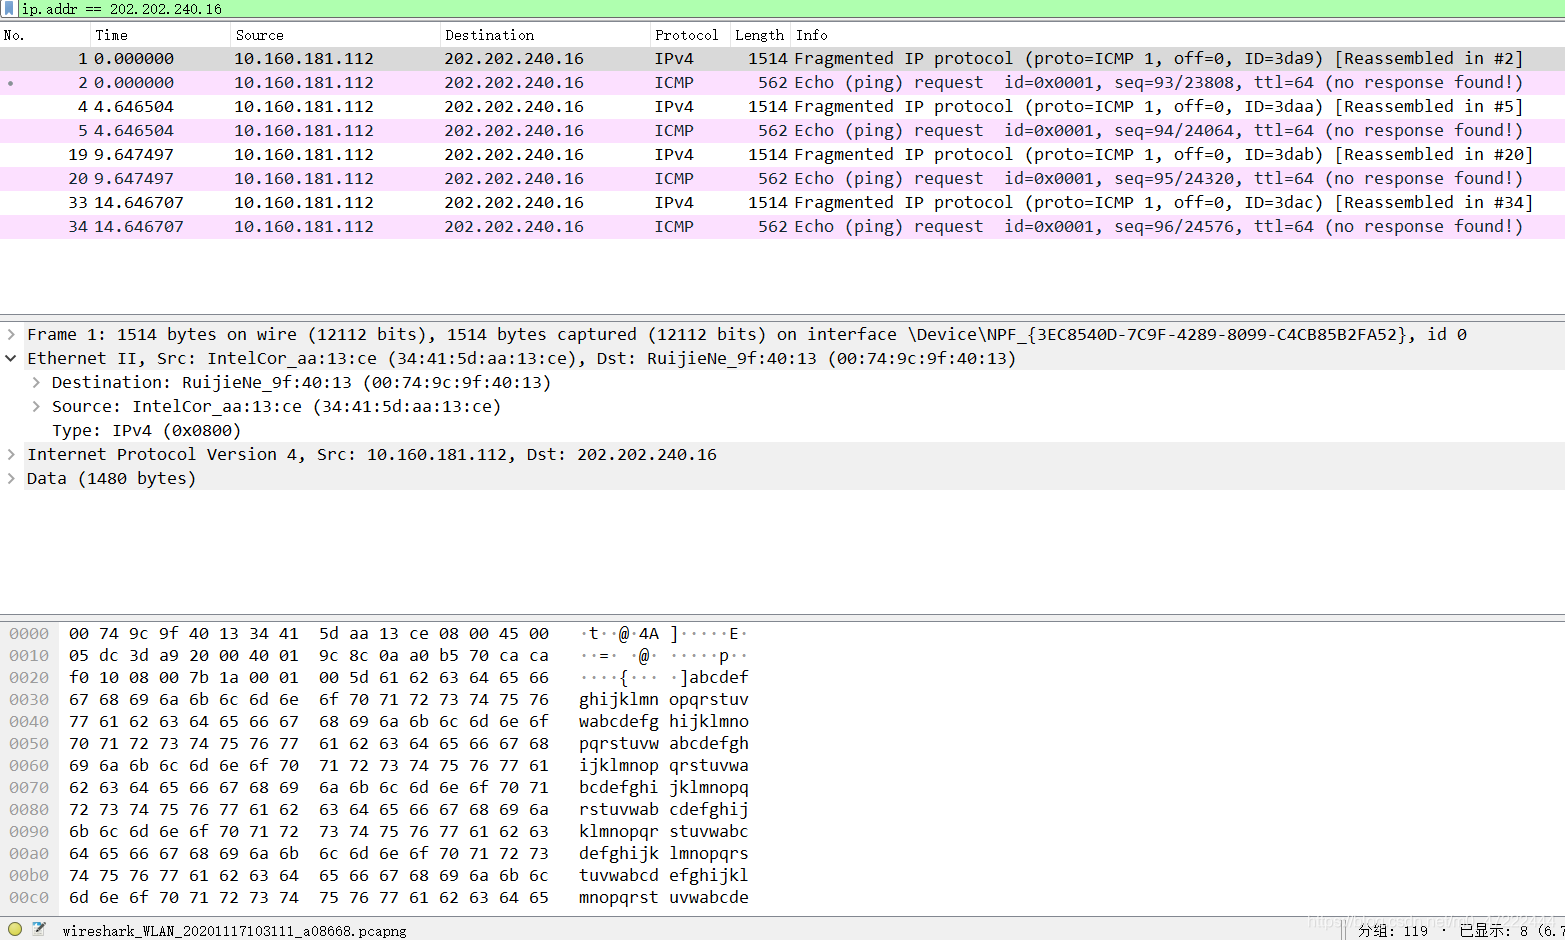The width and height of the screenshot is (1565, 940).
Task: Select packet 19 fragmented IP ID=3dab
Action: pos(782,155)
